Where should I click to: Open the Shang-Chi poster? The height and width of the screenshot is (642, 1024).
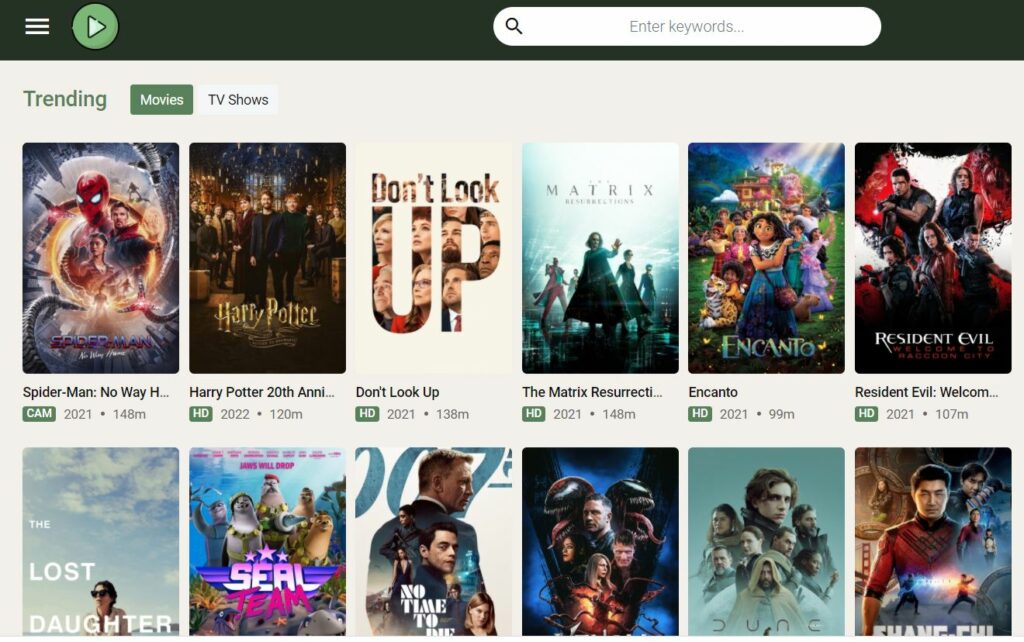tap(933, 541)
